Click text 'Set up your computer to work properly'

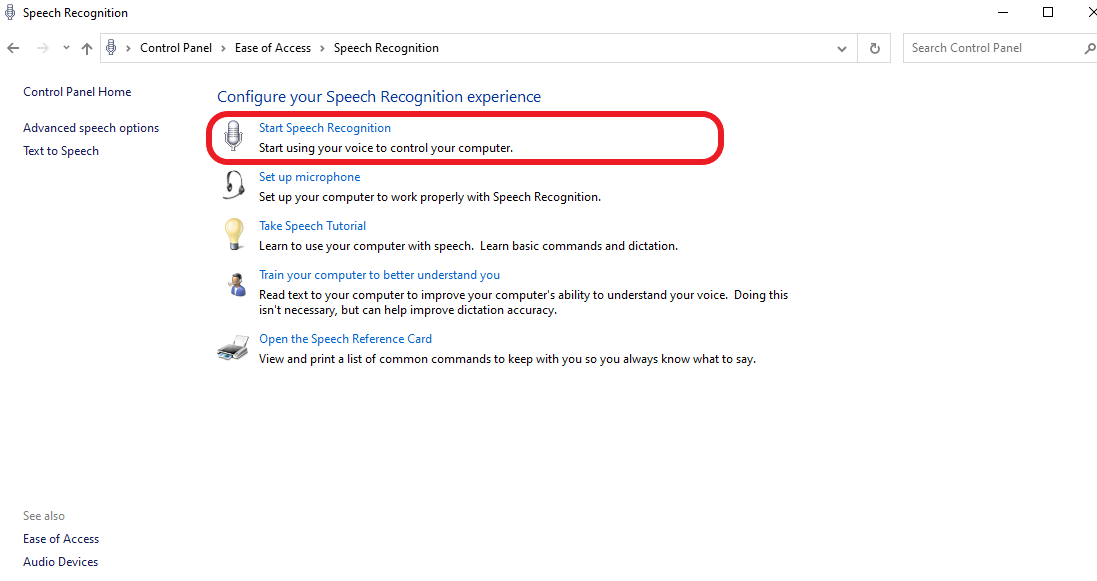coord(361,197)
